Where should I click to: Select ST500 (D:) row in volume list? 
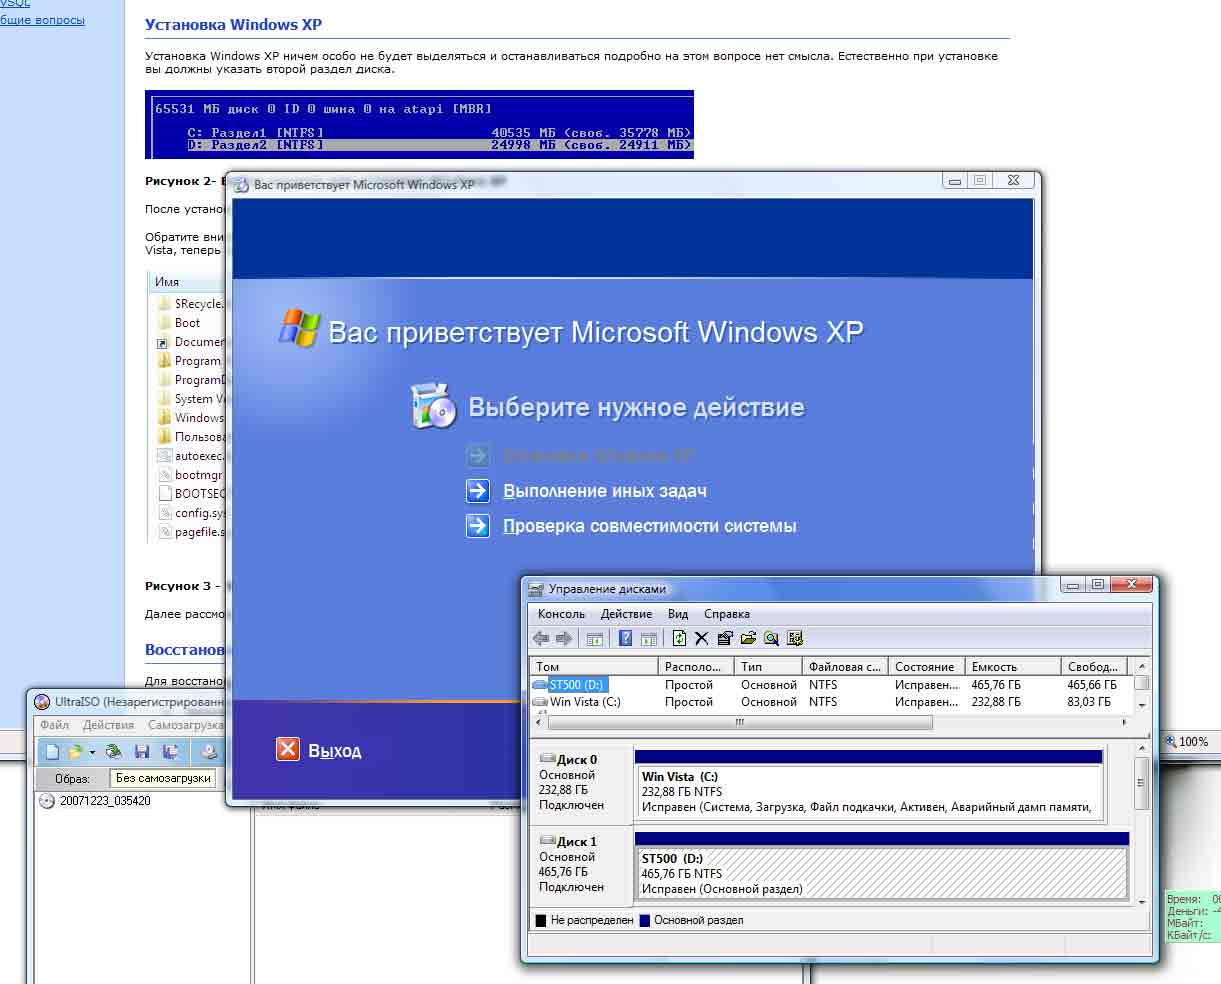[831, 685]
